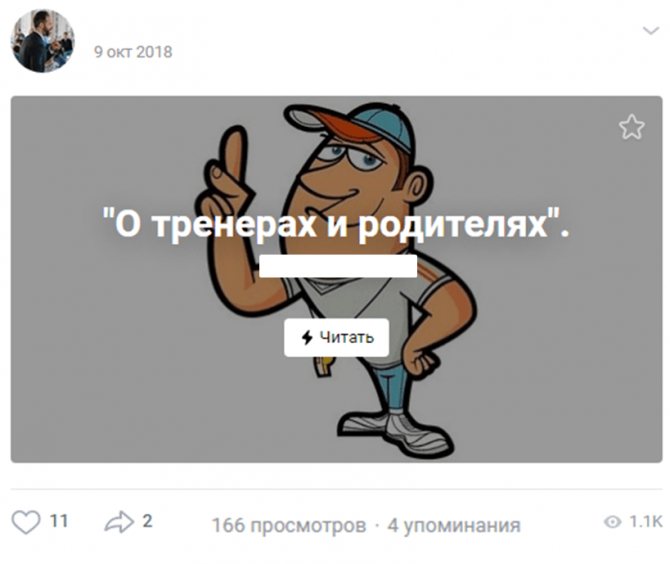Image resolution: width=670 pixels, height=564 pixels.
Task: Click the white author bar under the title
Action: point(338,266)
